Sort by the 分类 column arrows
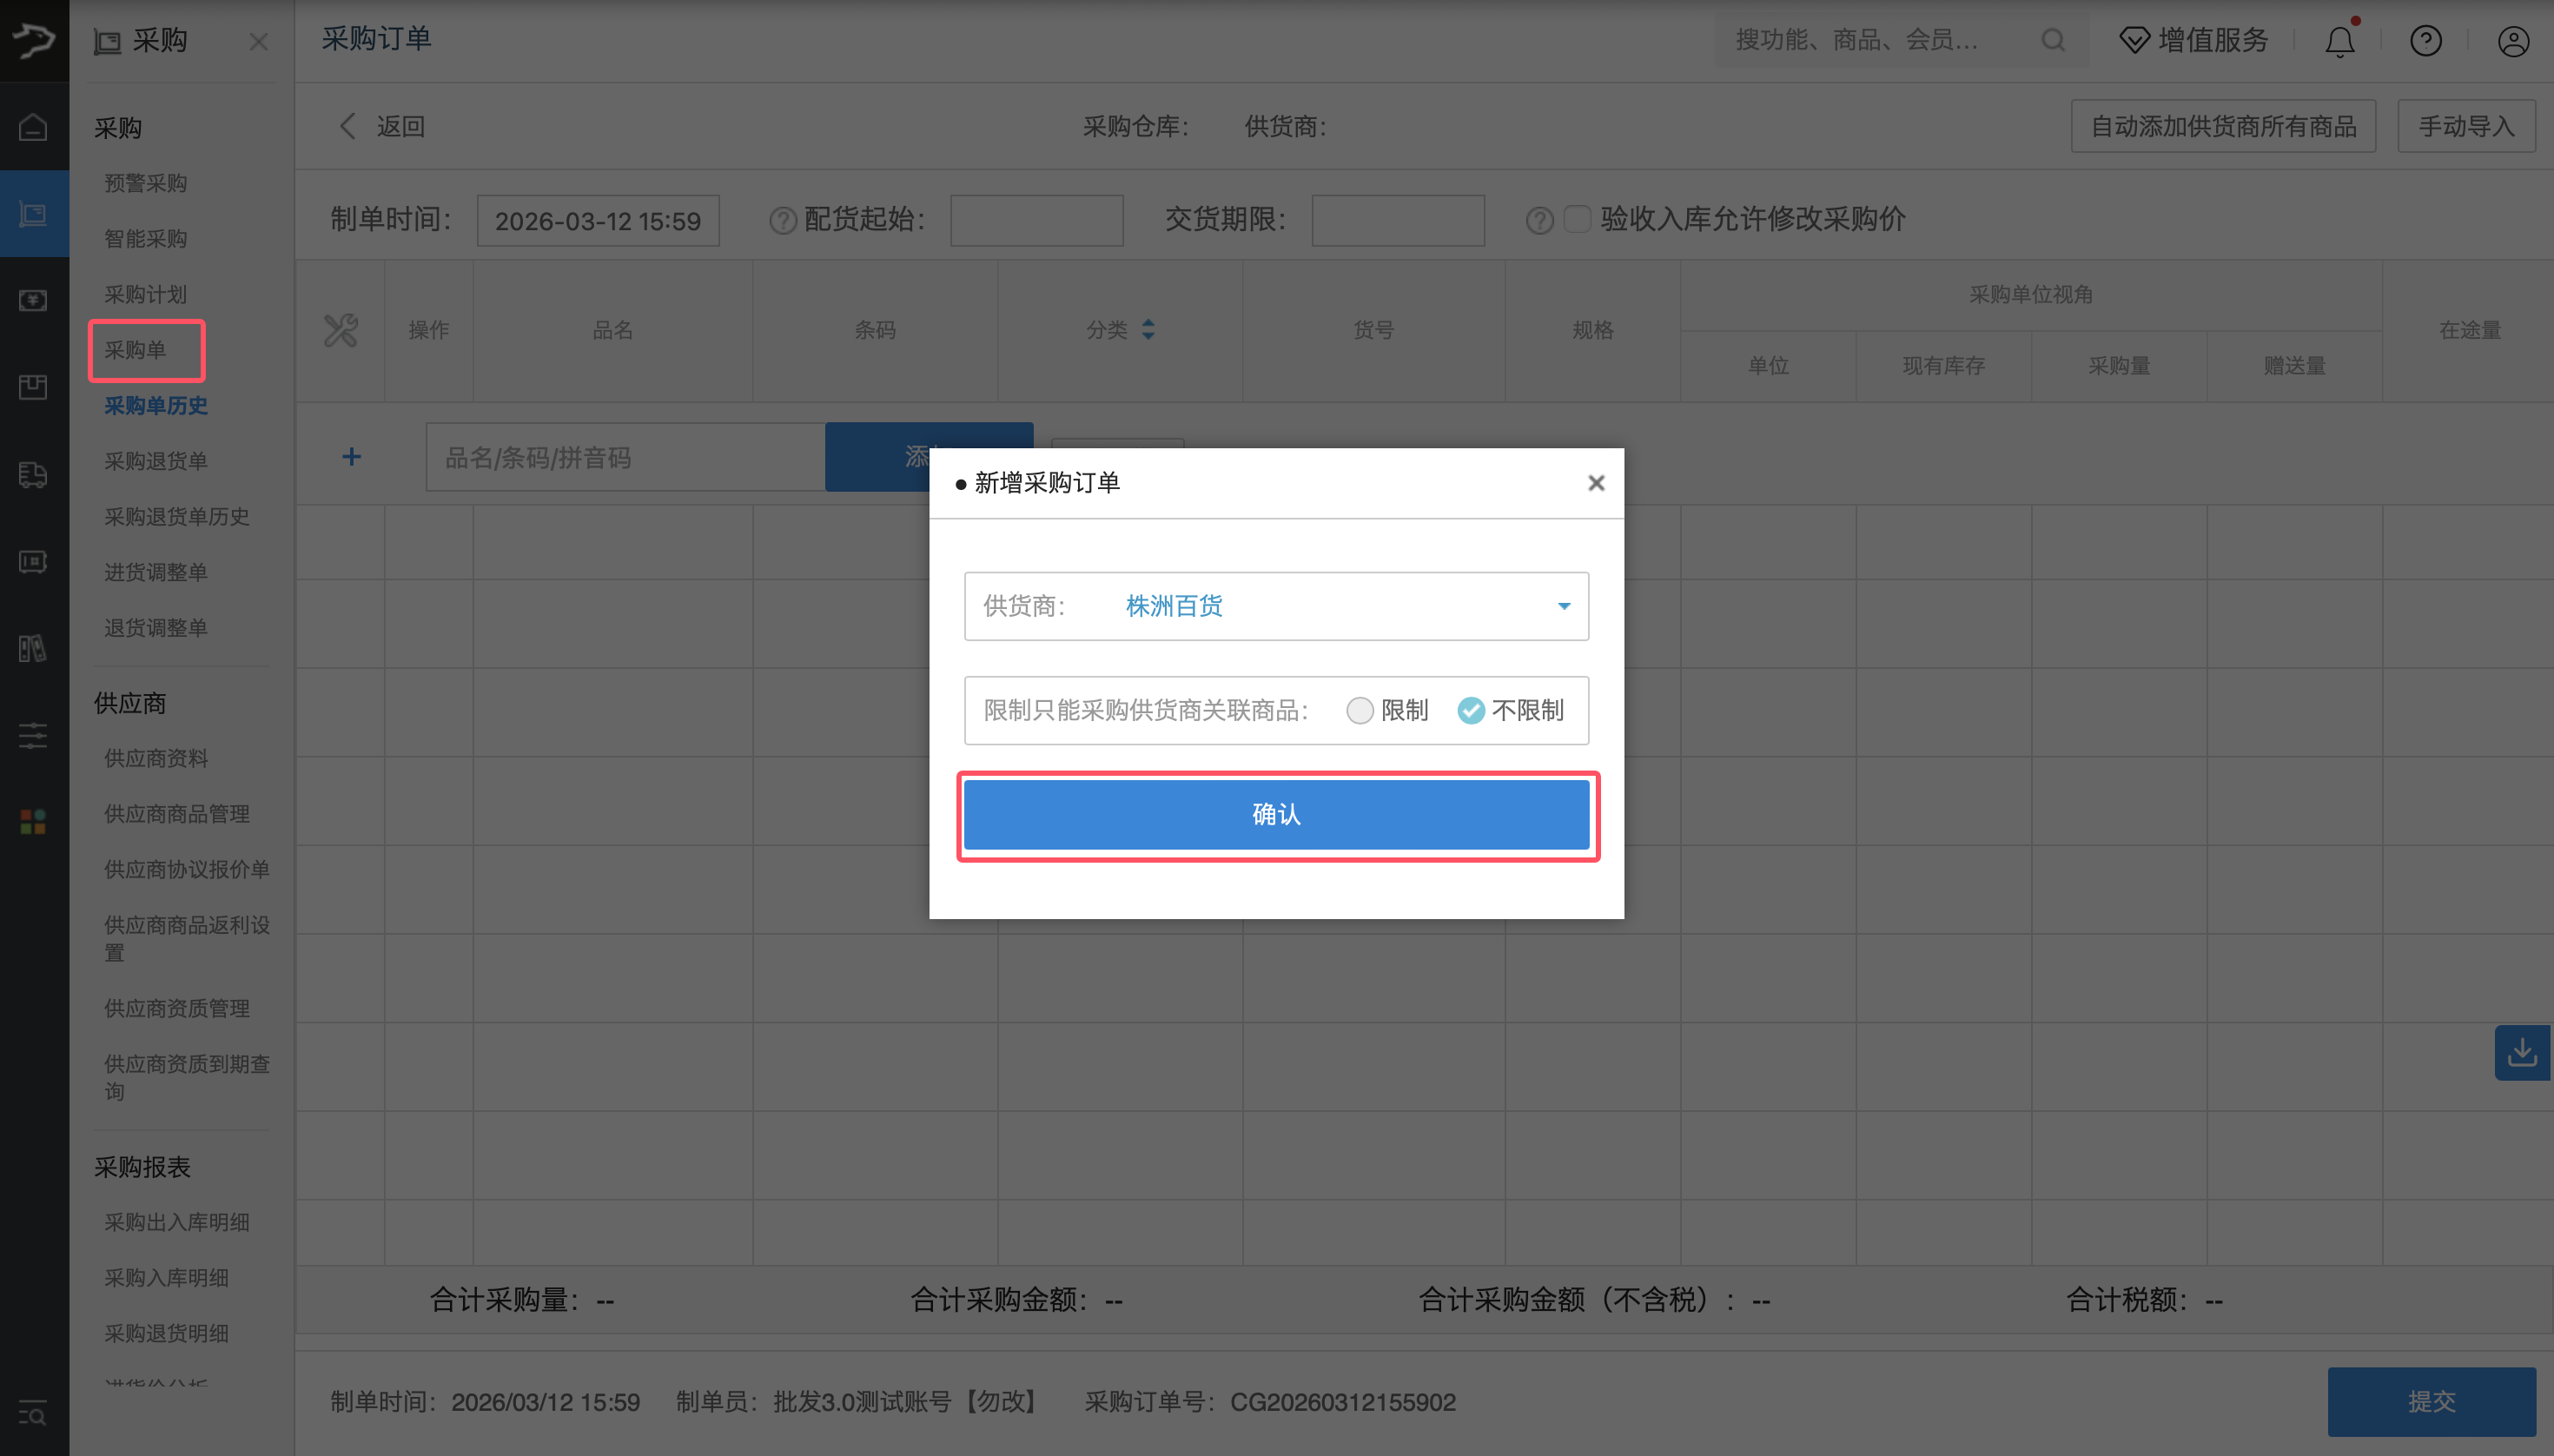Screen dimensions: 2554x1456 [1148, 329]
